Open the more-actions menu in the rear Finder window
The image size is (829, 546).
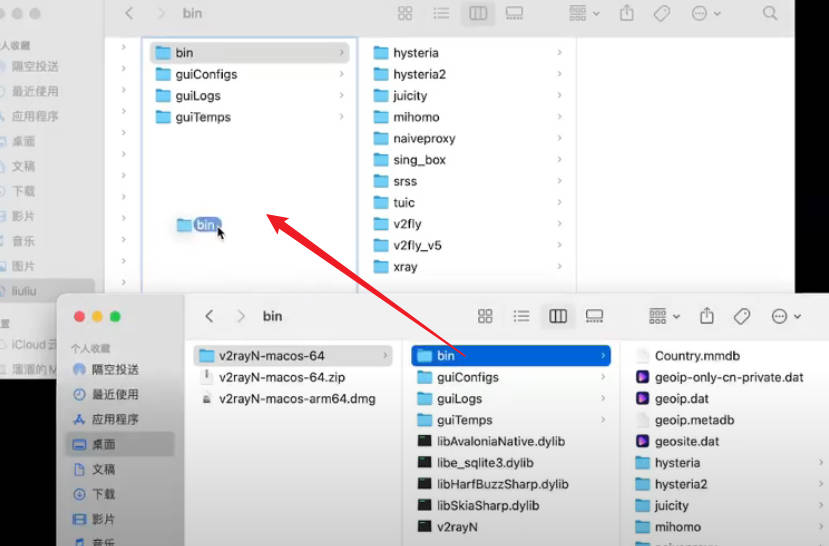706,13
